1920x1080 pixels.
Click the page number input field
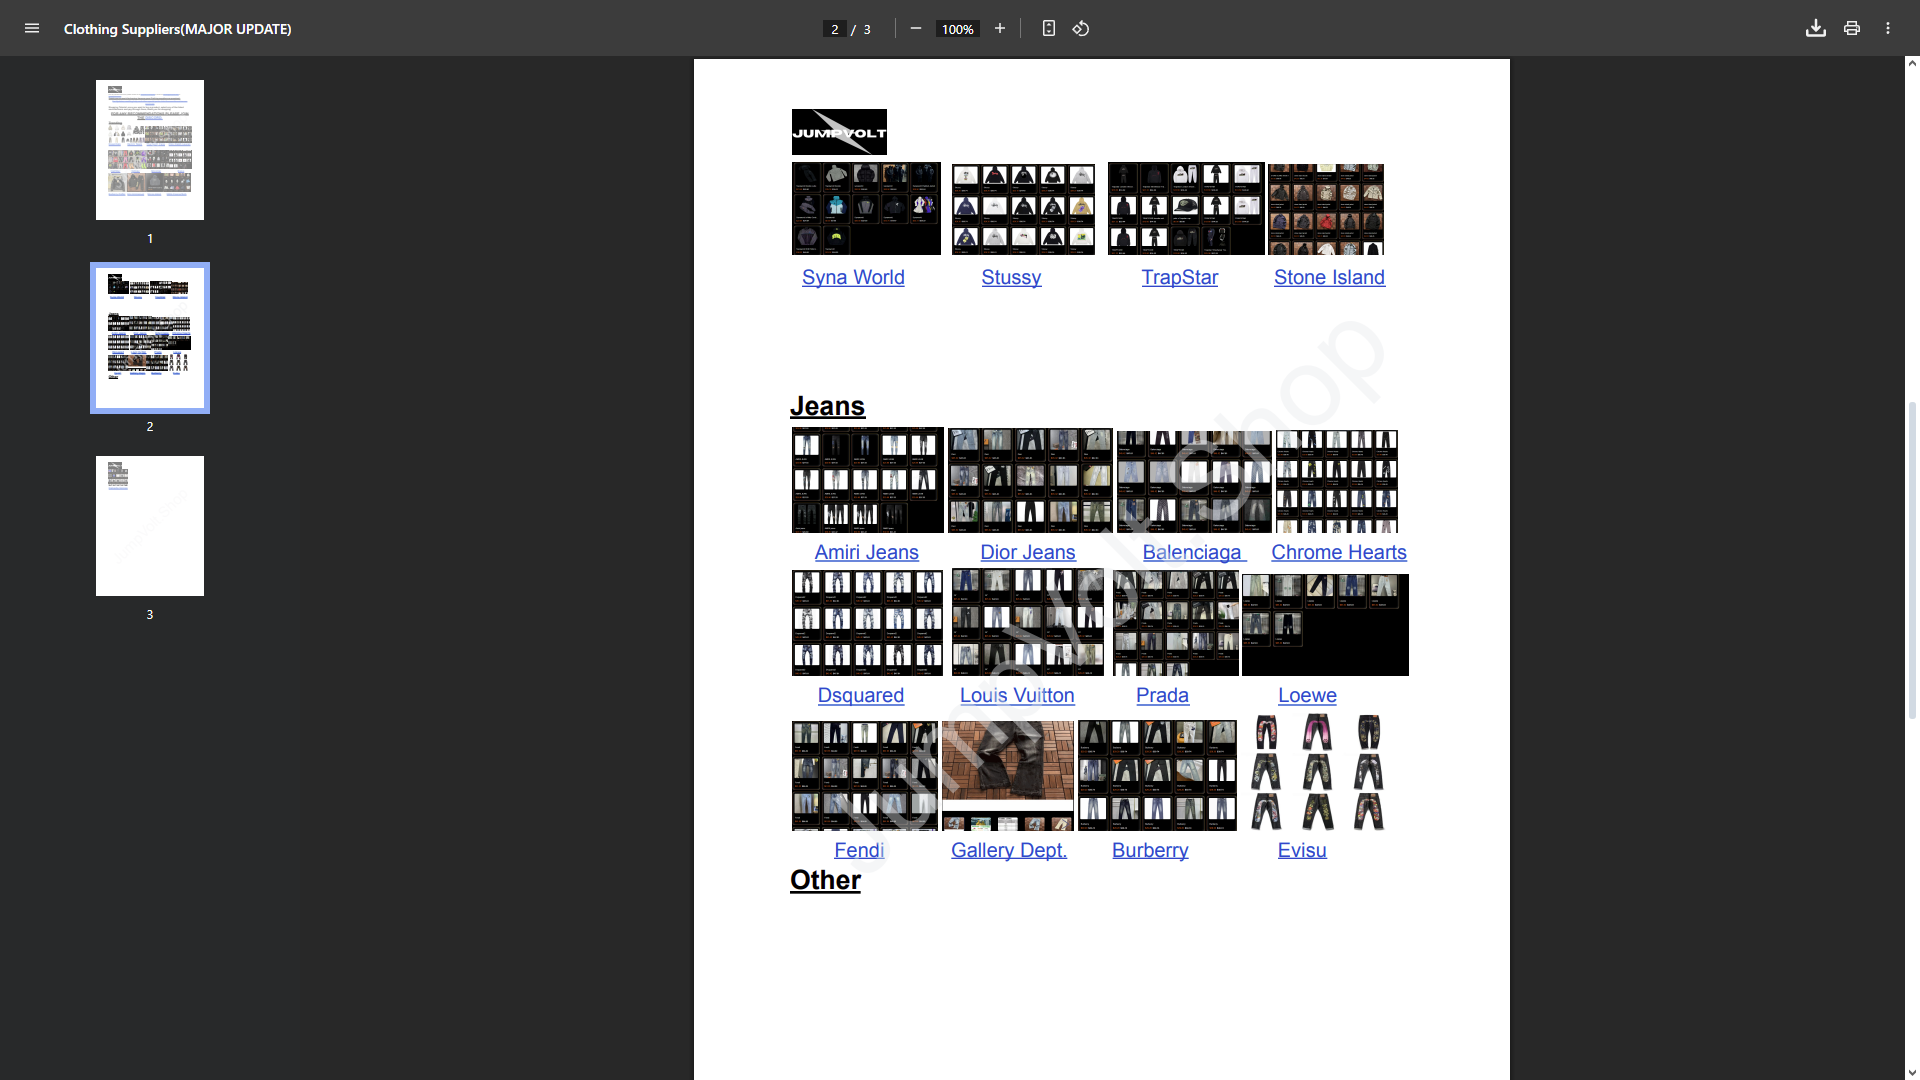click(x=834, y=29)
